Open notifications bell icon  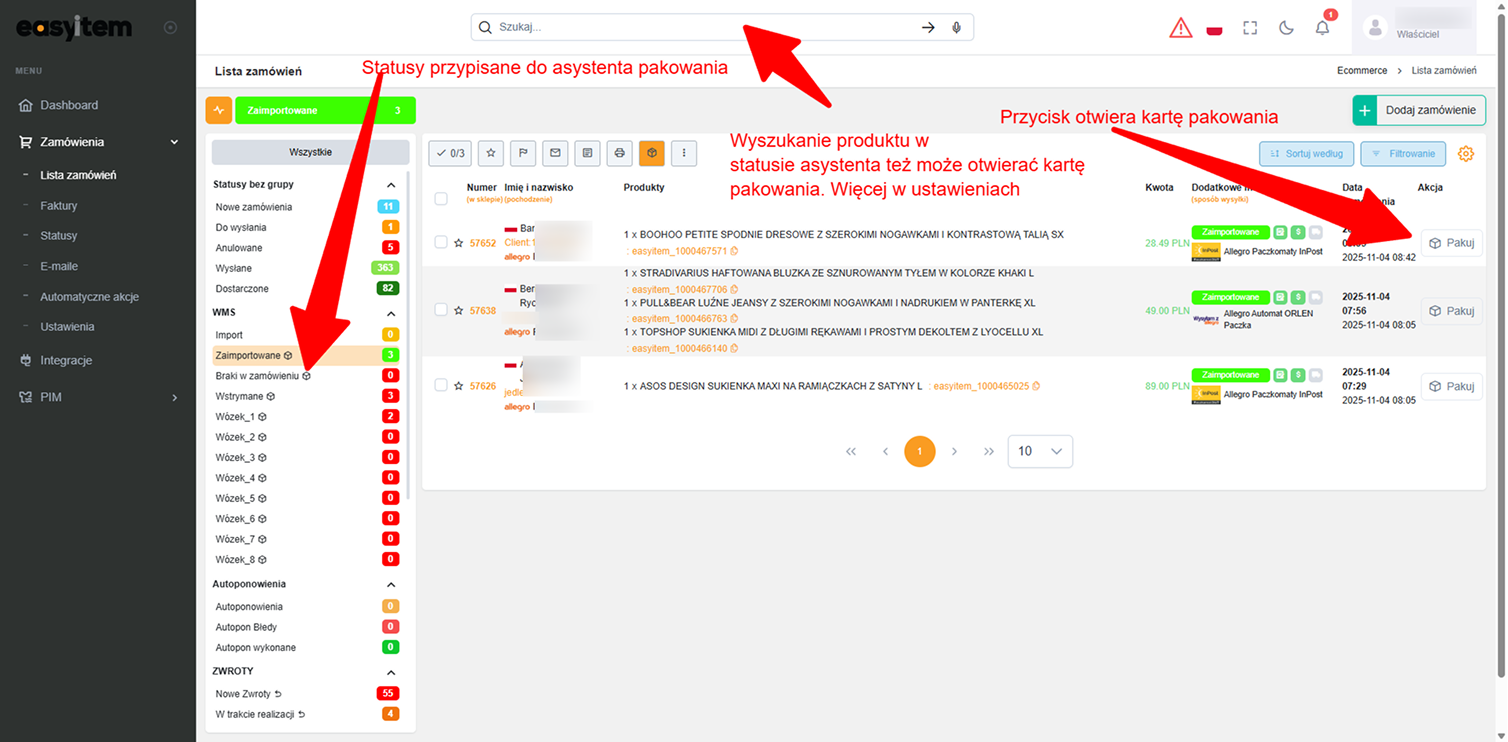(1322, 28)
